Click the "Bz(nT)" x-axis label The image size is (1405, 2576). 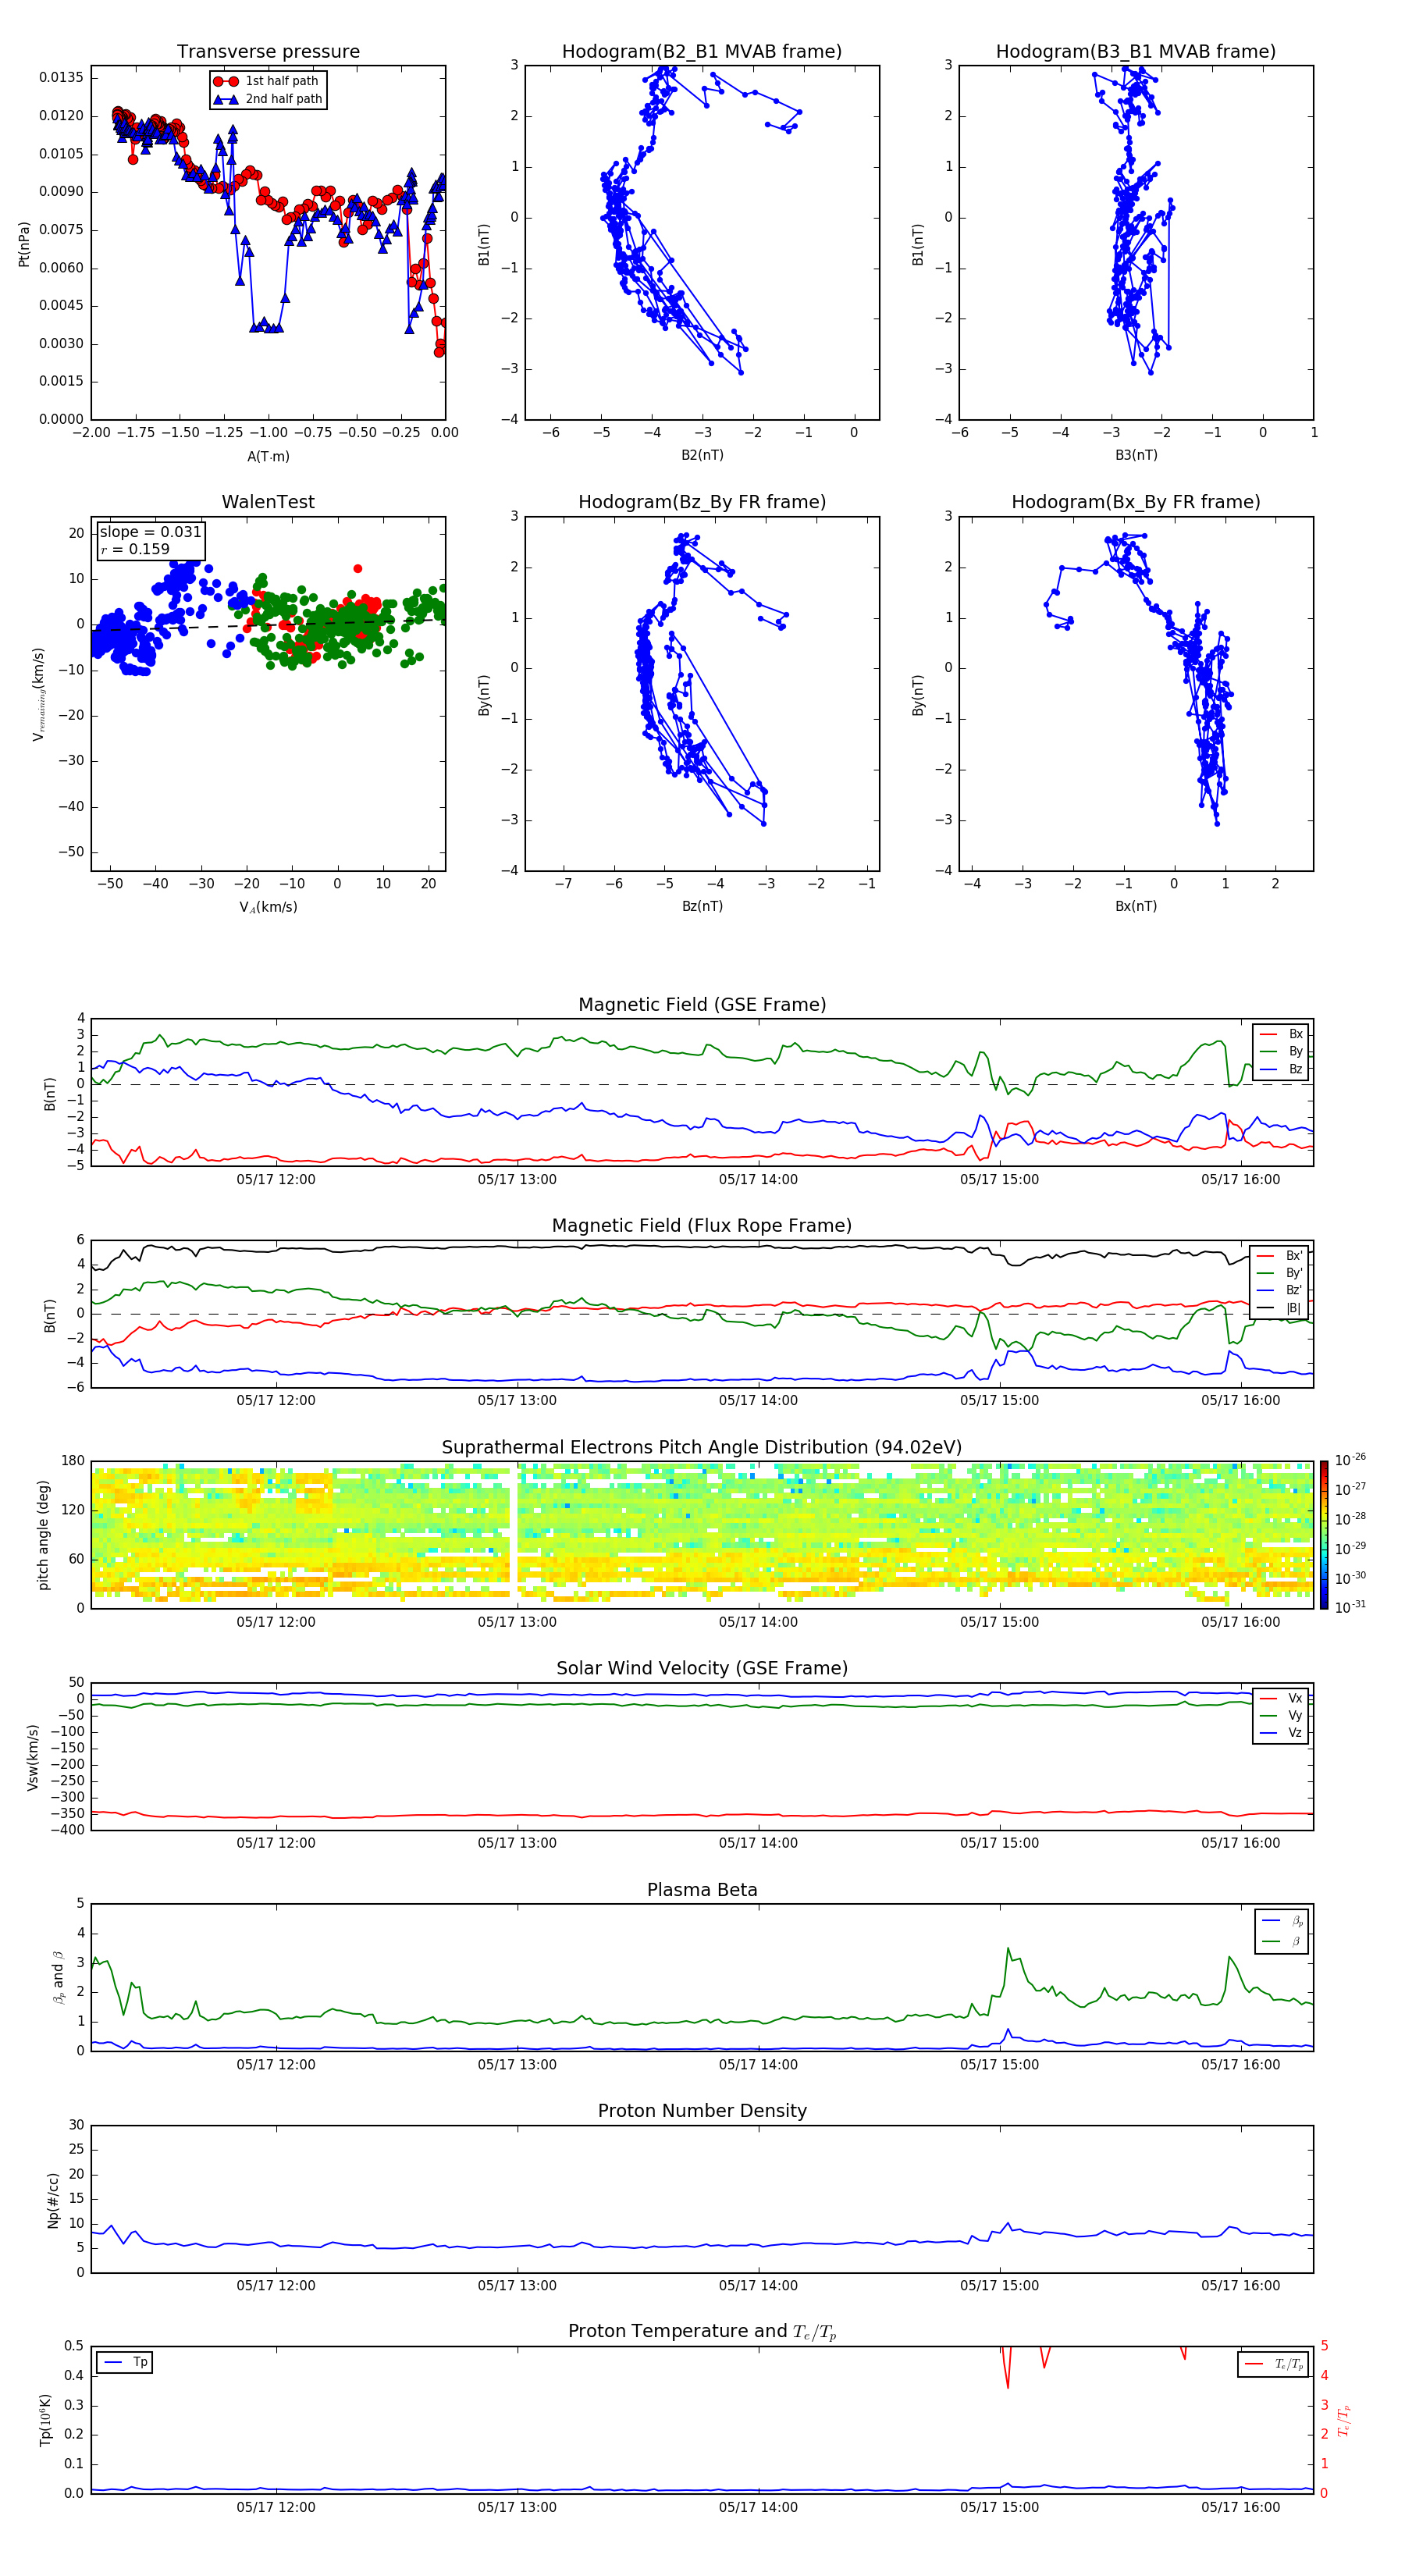702,906
